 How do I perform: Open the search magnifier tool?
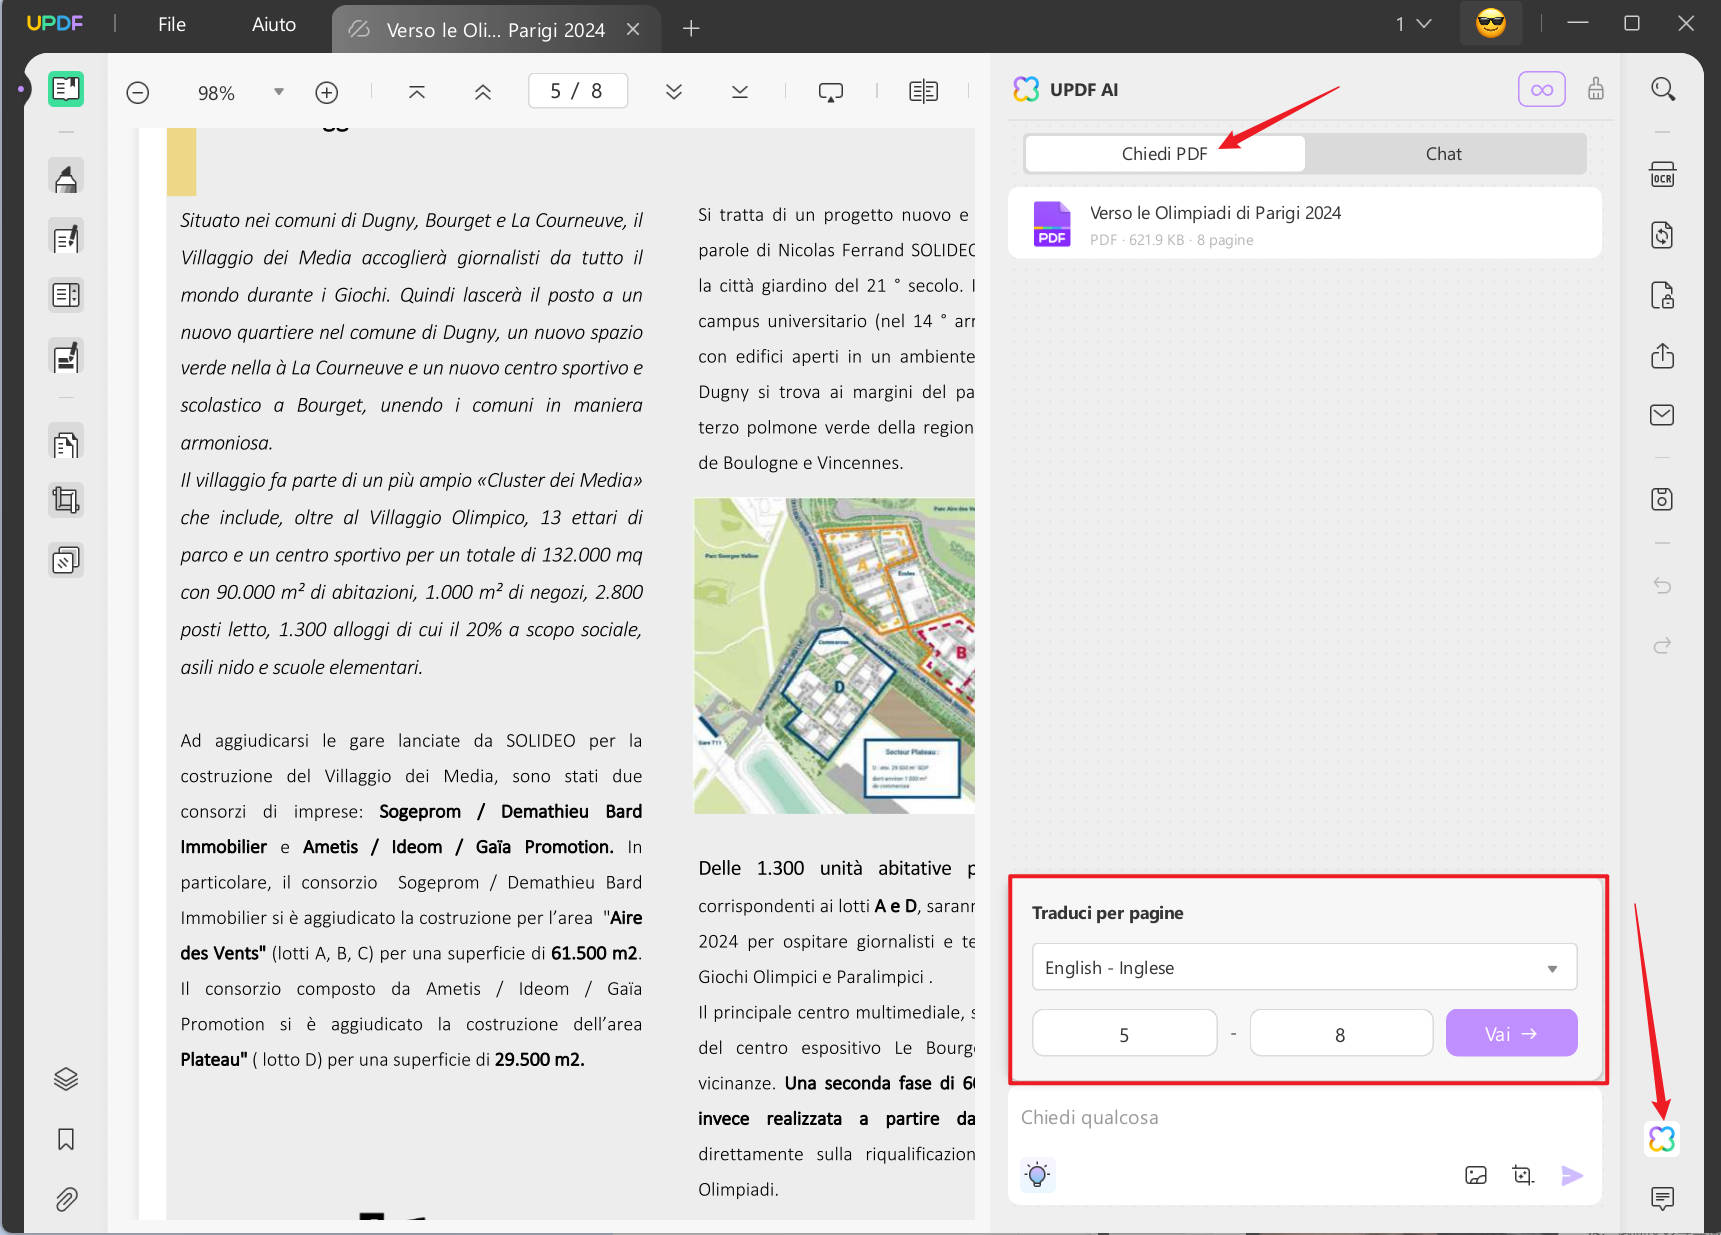[1662, 89]
